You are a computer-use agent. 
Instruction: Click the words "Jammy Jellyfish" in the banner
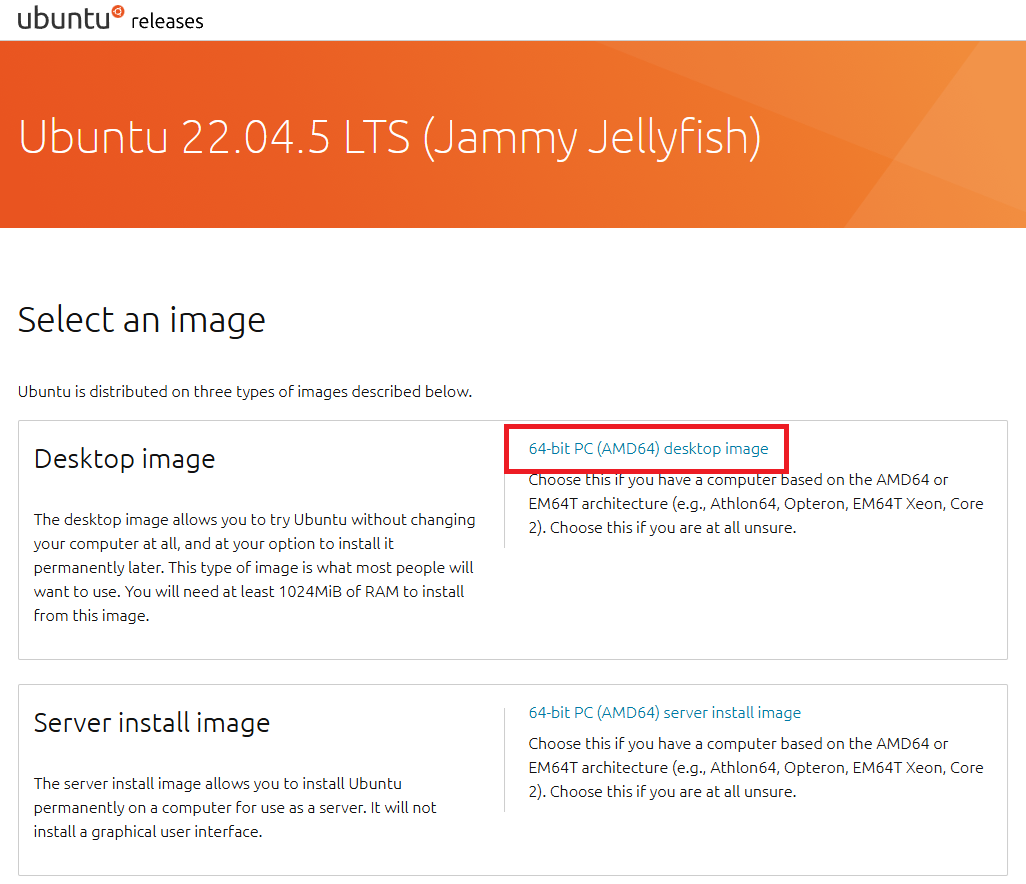point(590,137)
